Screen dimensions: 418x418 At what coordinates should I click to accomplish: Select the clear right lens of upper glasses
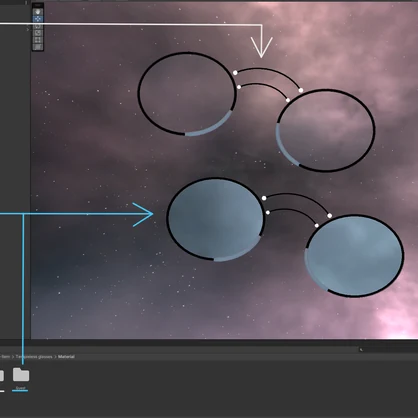(326, 130)
